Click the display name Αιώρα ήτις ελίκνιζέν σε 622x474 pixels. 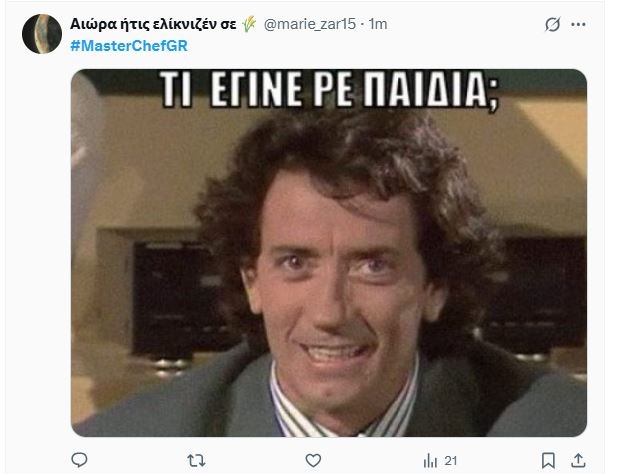(x=153, y=25)
